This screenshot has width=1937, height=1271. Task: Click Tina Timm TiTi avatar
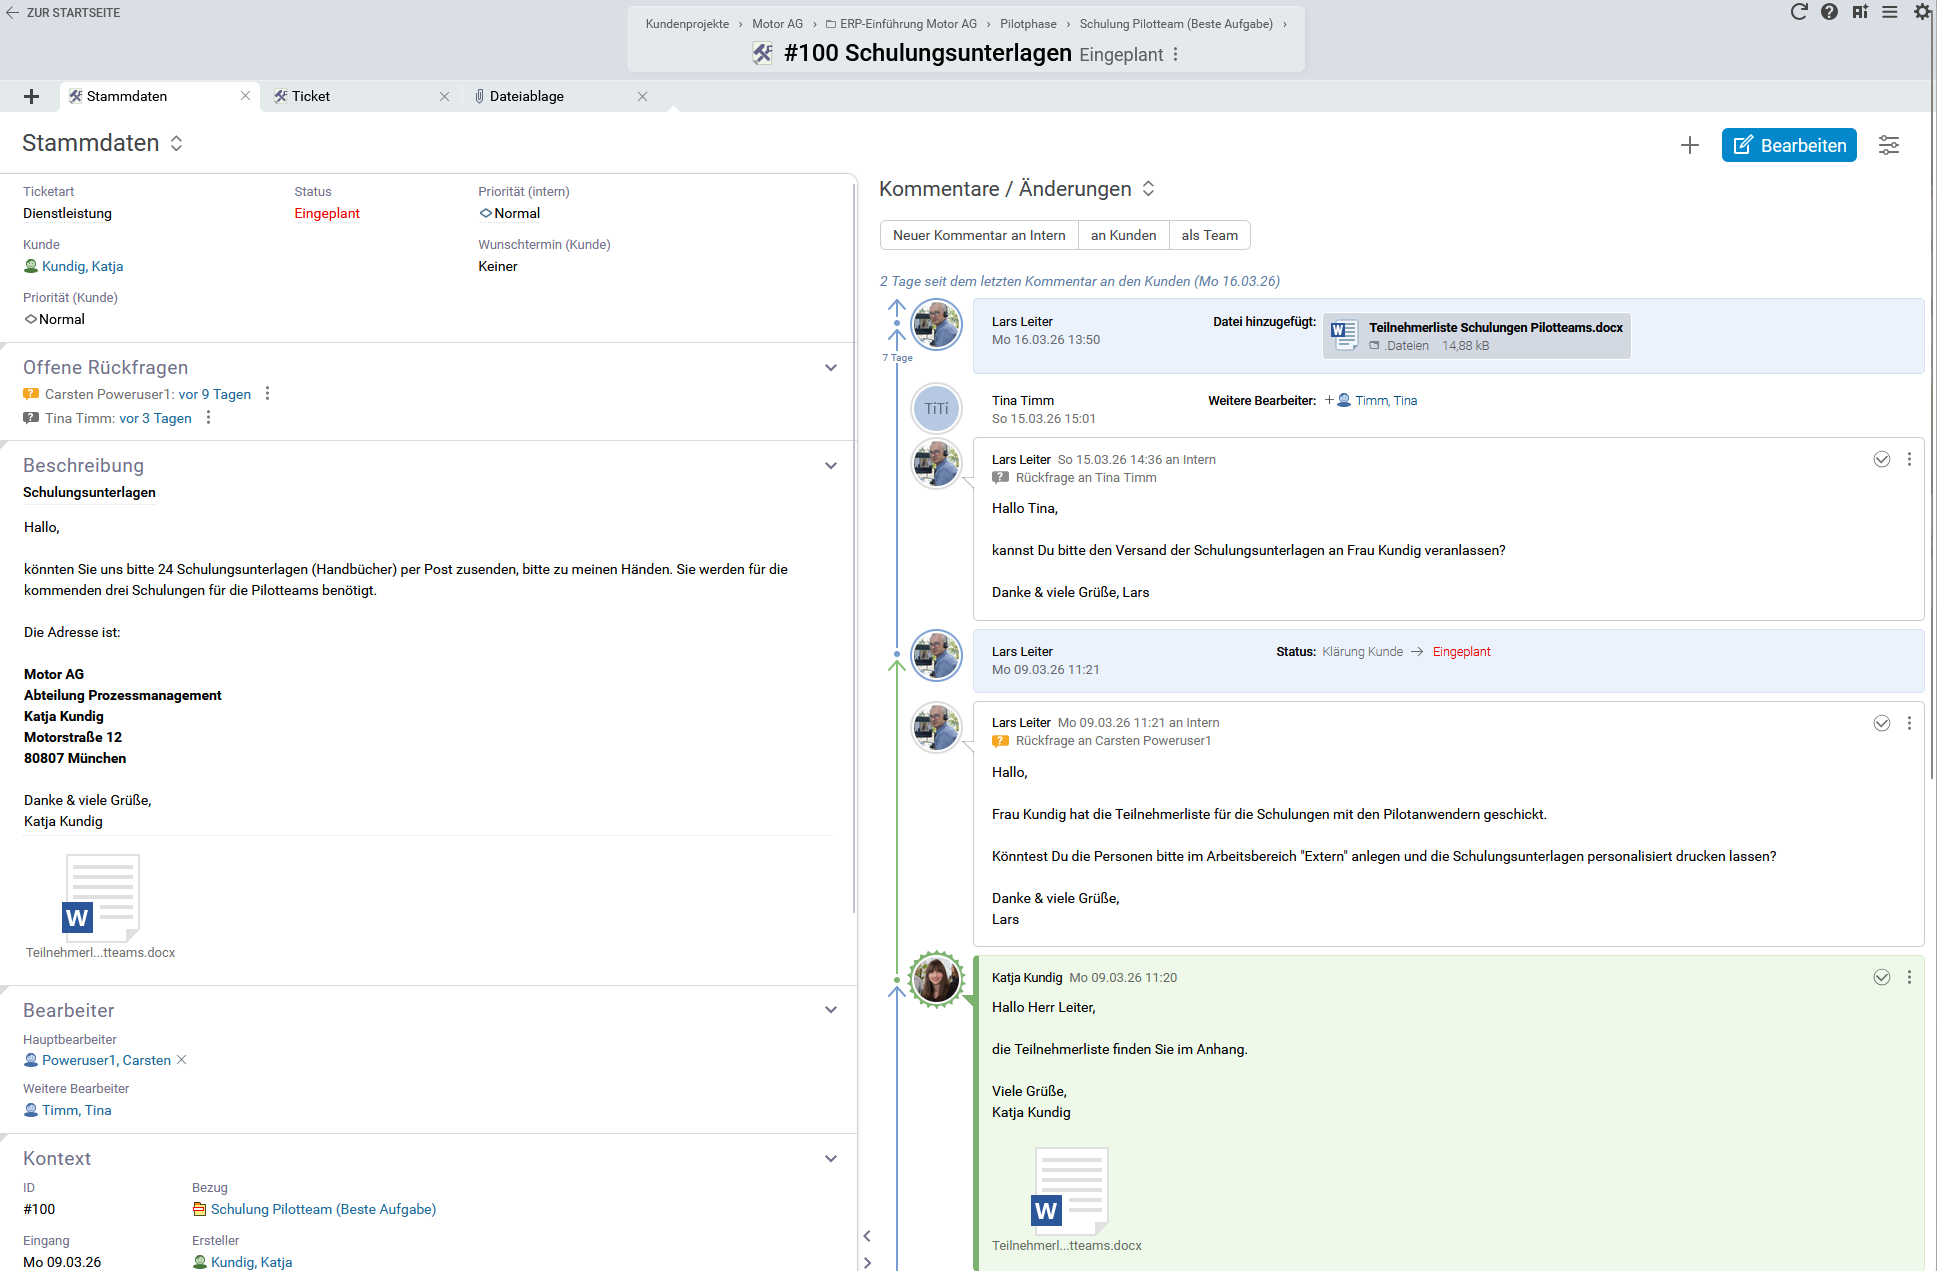[936, 408]
